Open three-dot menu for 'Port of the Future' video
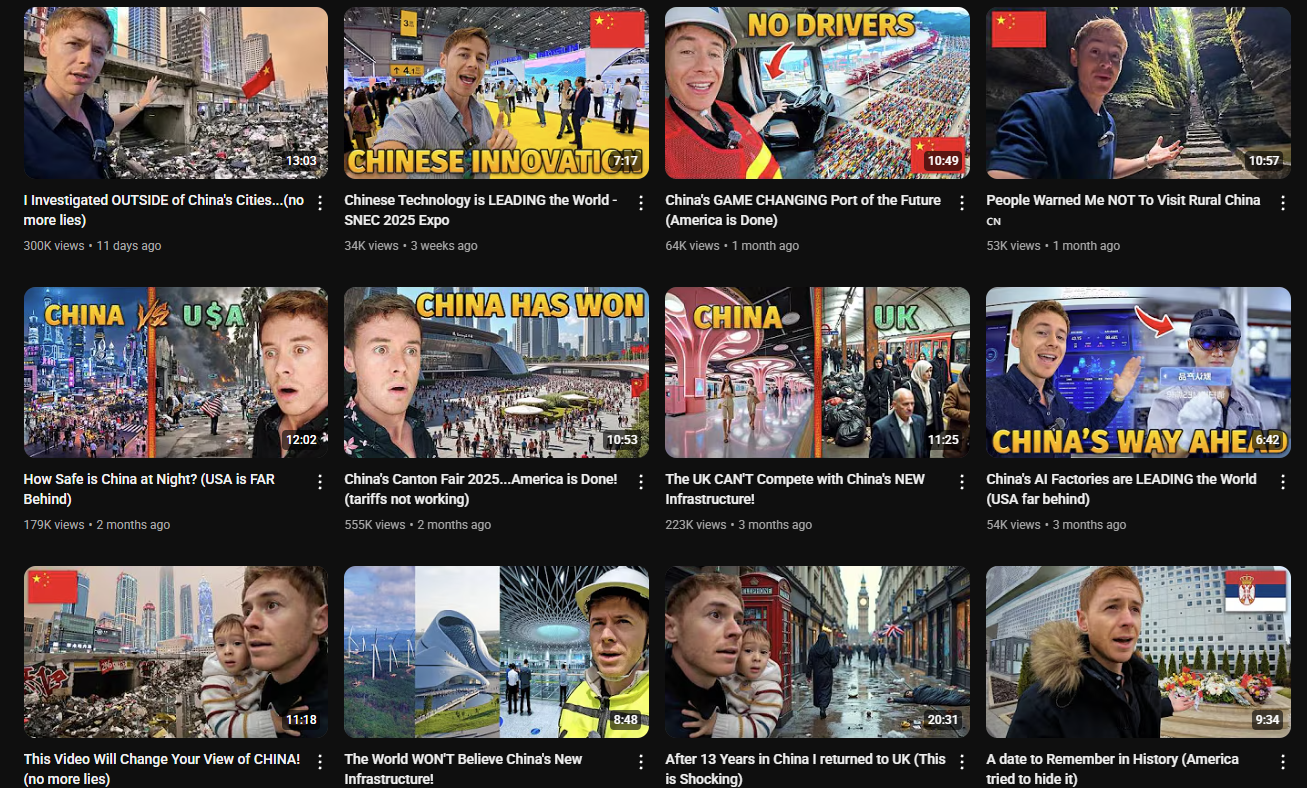Viewport: 1307px width, 788px height. pyautogui.click(x=962, y=203)
